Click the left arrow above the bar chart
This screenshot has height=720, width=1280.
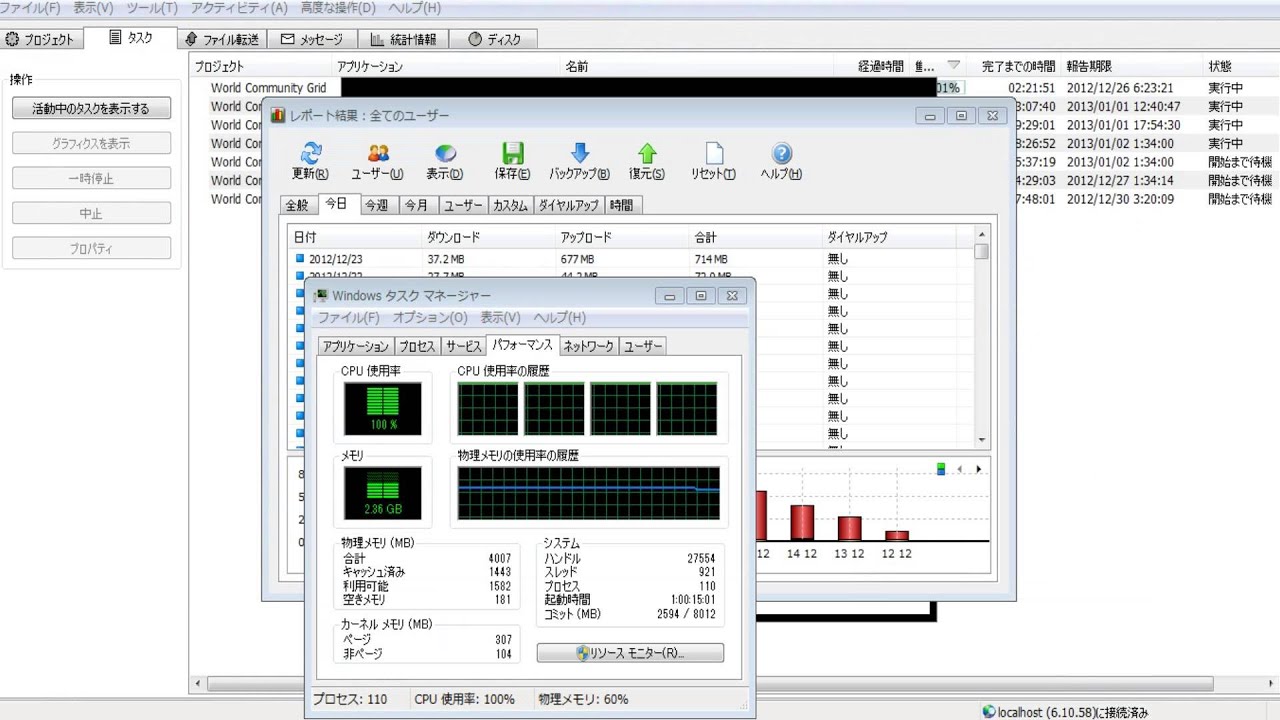point(960,469)
